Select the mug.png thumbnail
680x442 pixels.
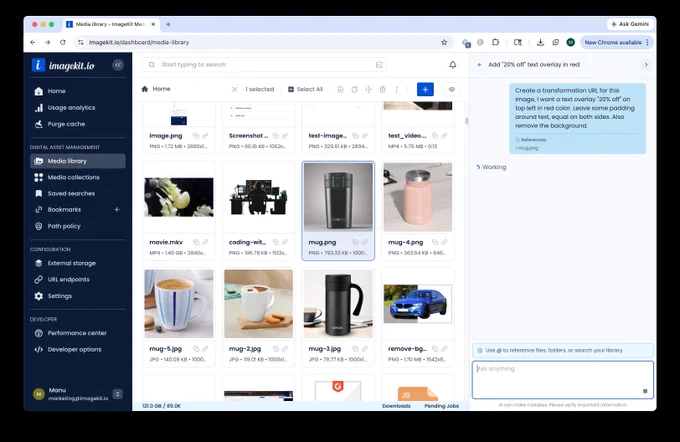point(338,197)
